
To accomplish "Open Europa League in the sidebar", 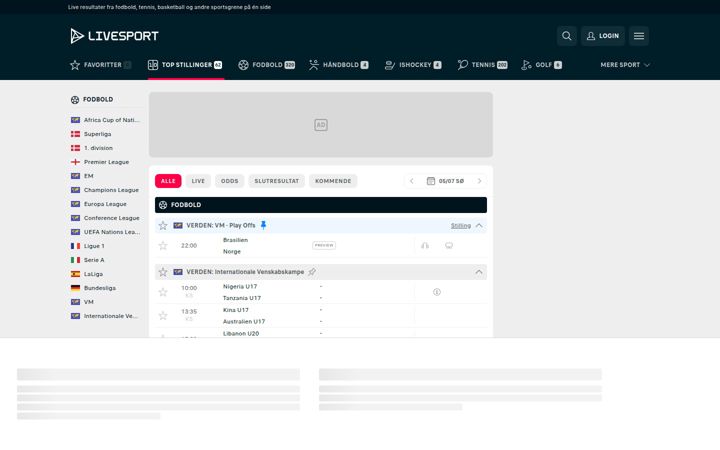I will [x=99, y=204].
